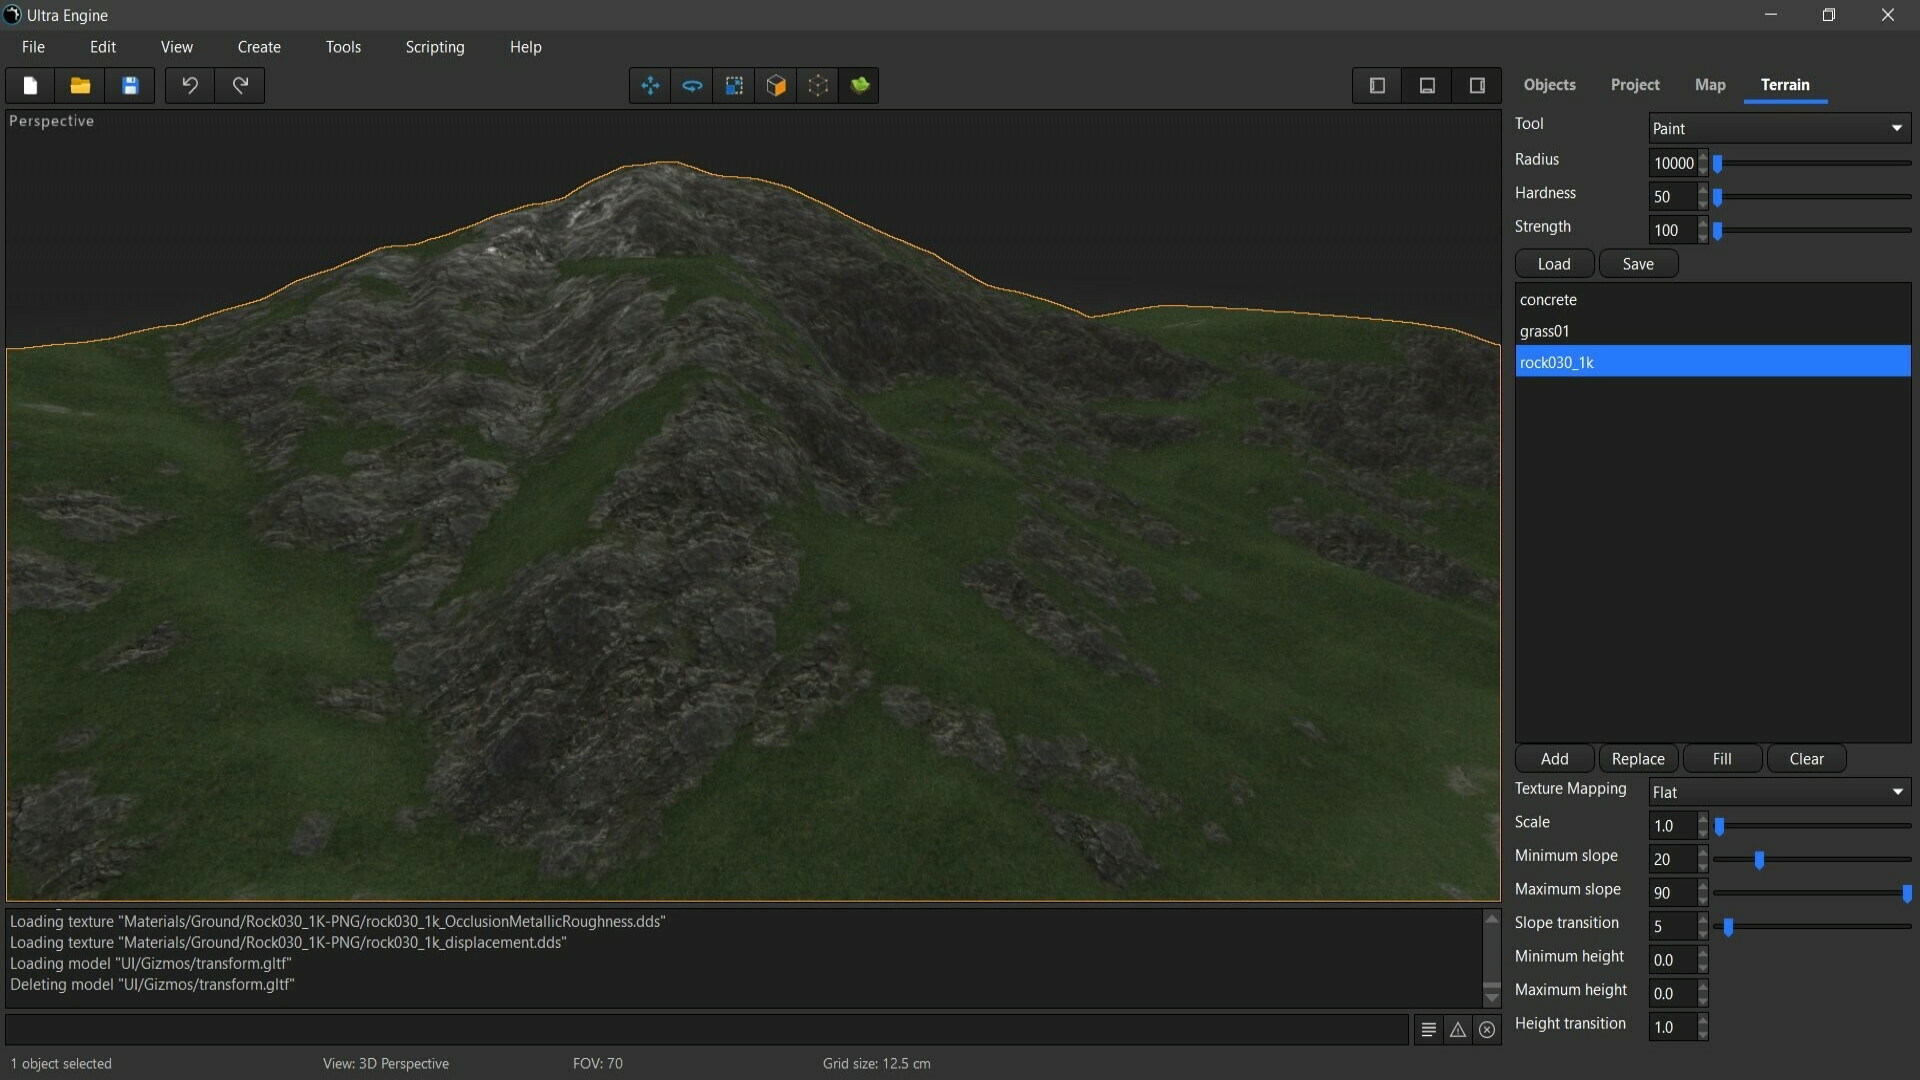Activate the green terrain tool icon

860,86
